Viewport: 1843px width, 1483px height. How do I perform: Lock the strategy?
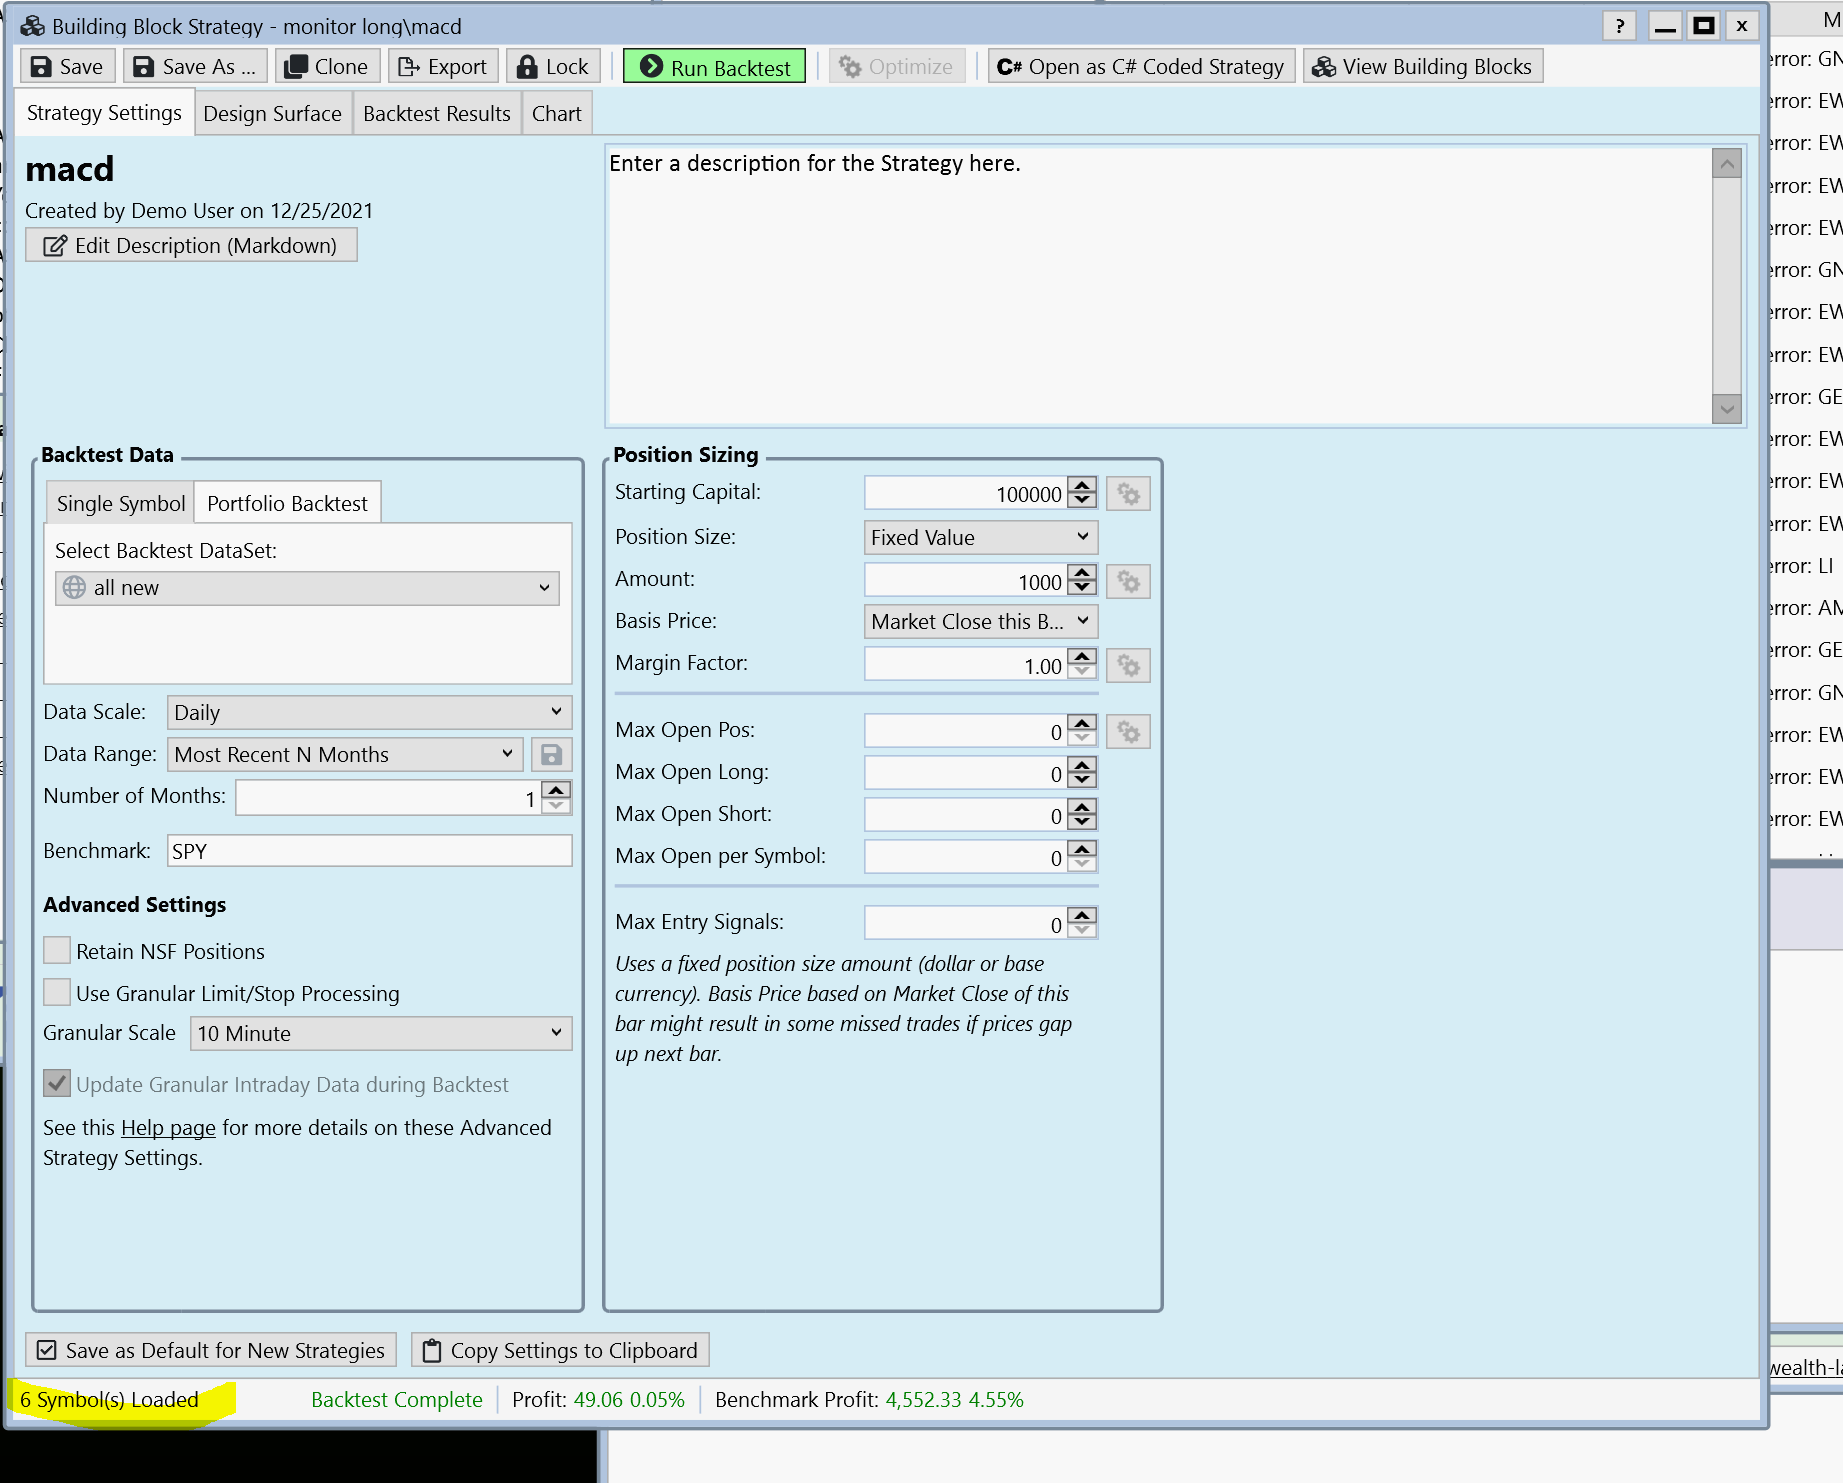pos(553,67)
